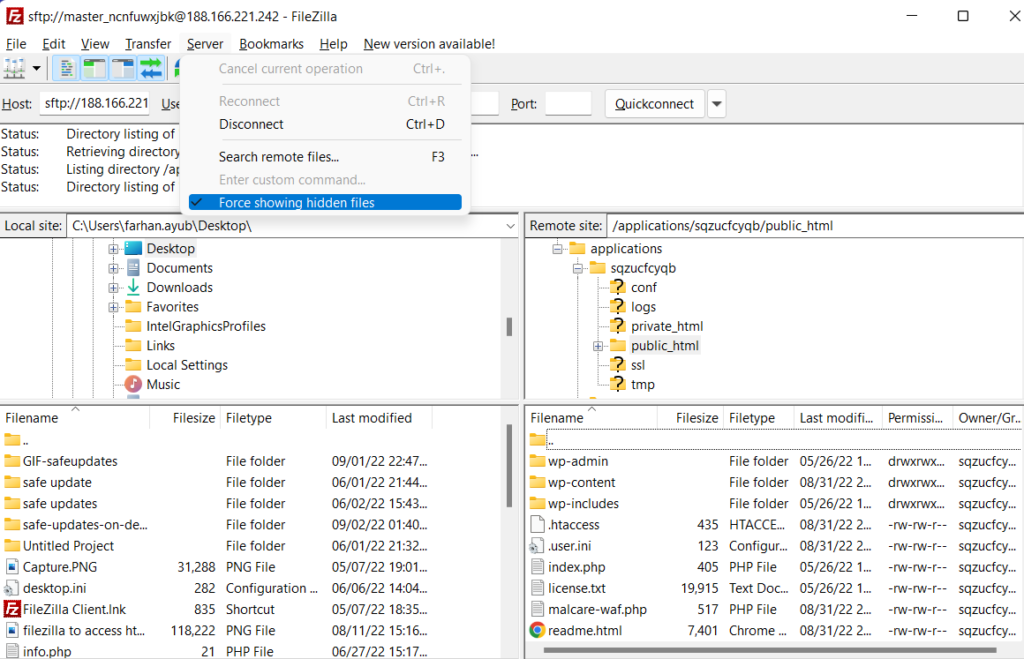Uncheck Force showing hidden files
The height and width of the screenshot is (659, 1024).
(x=296, y=203)
